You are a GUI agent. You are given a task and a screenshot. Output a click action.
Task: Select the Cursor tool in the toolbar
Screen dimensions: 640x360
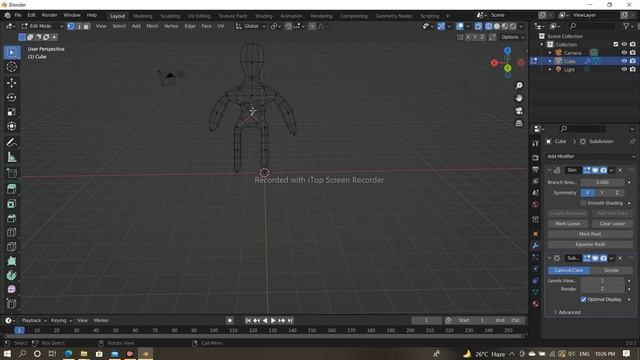click(x=11, y=67)
